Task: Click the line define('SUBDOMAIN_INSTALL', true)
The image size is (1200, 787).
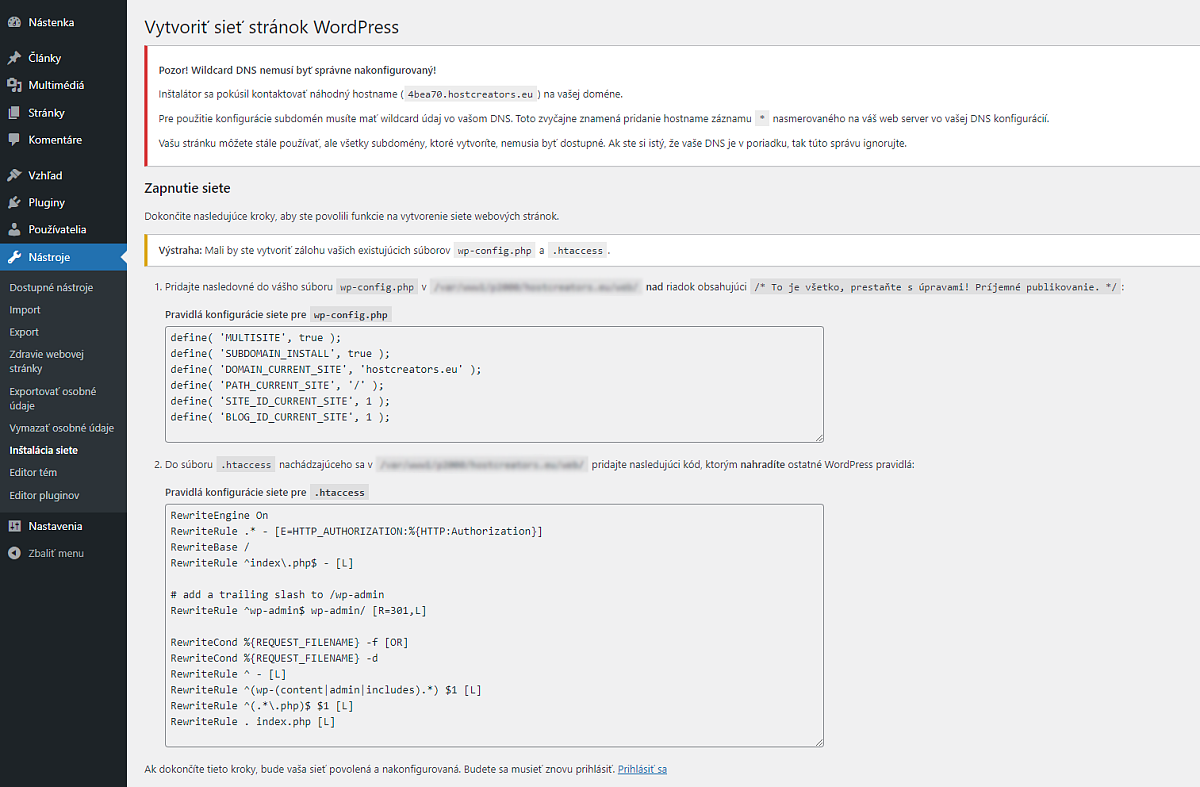Action: (280, 353)
